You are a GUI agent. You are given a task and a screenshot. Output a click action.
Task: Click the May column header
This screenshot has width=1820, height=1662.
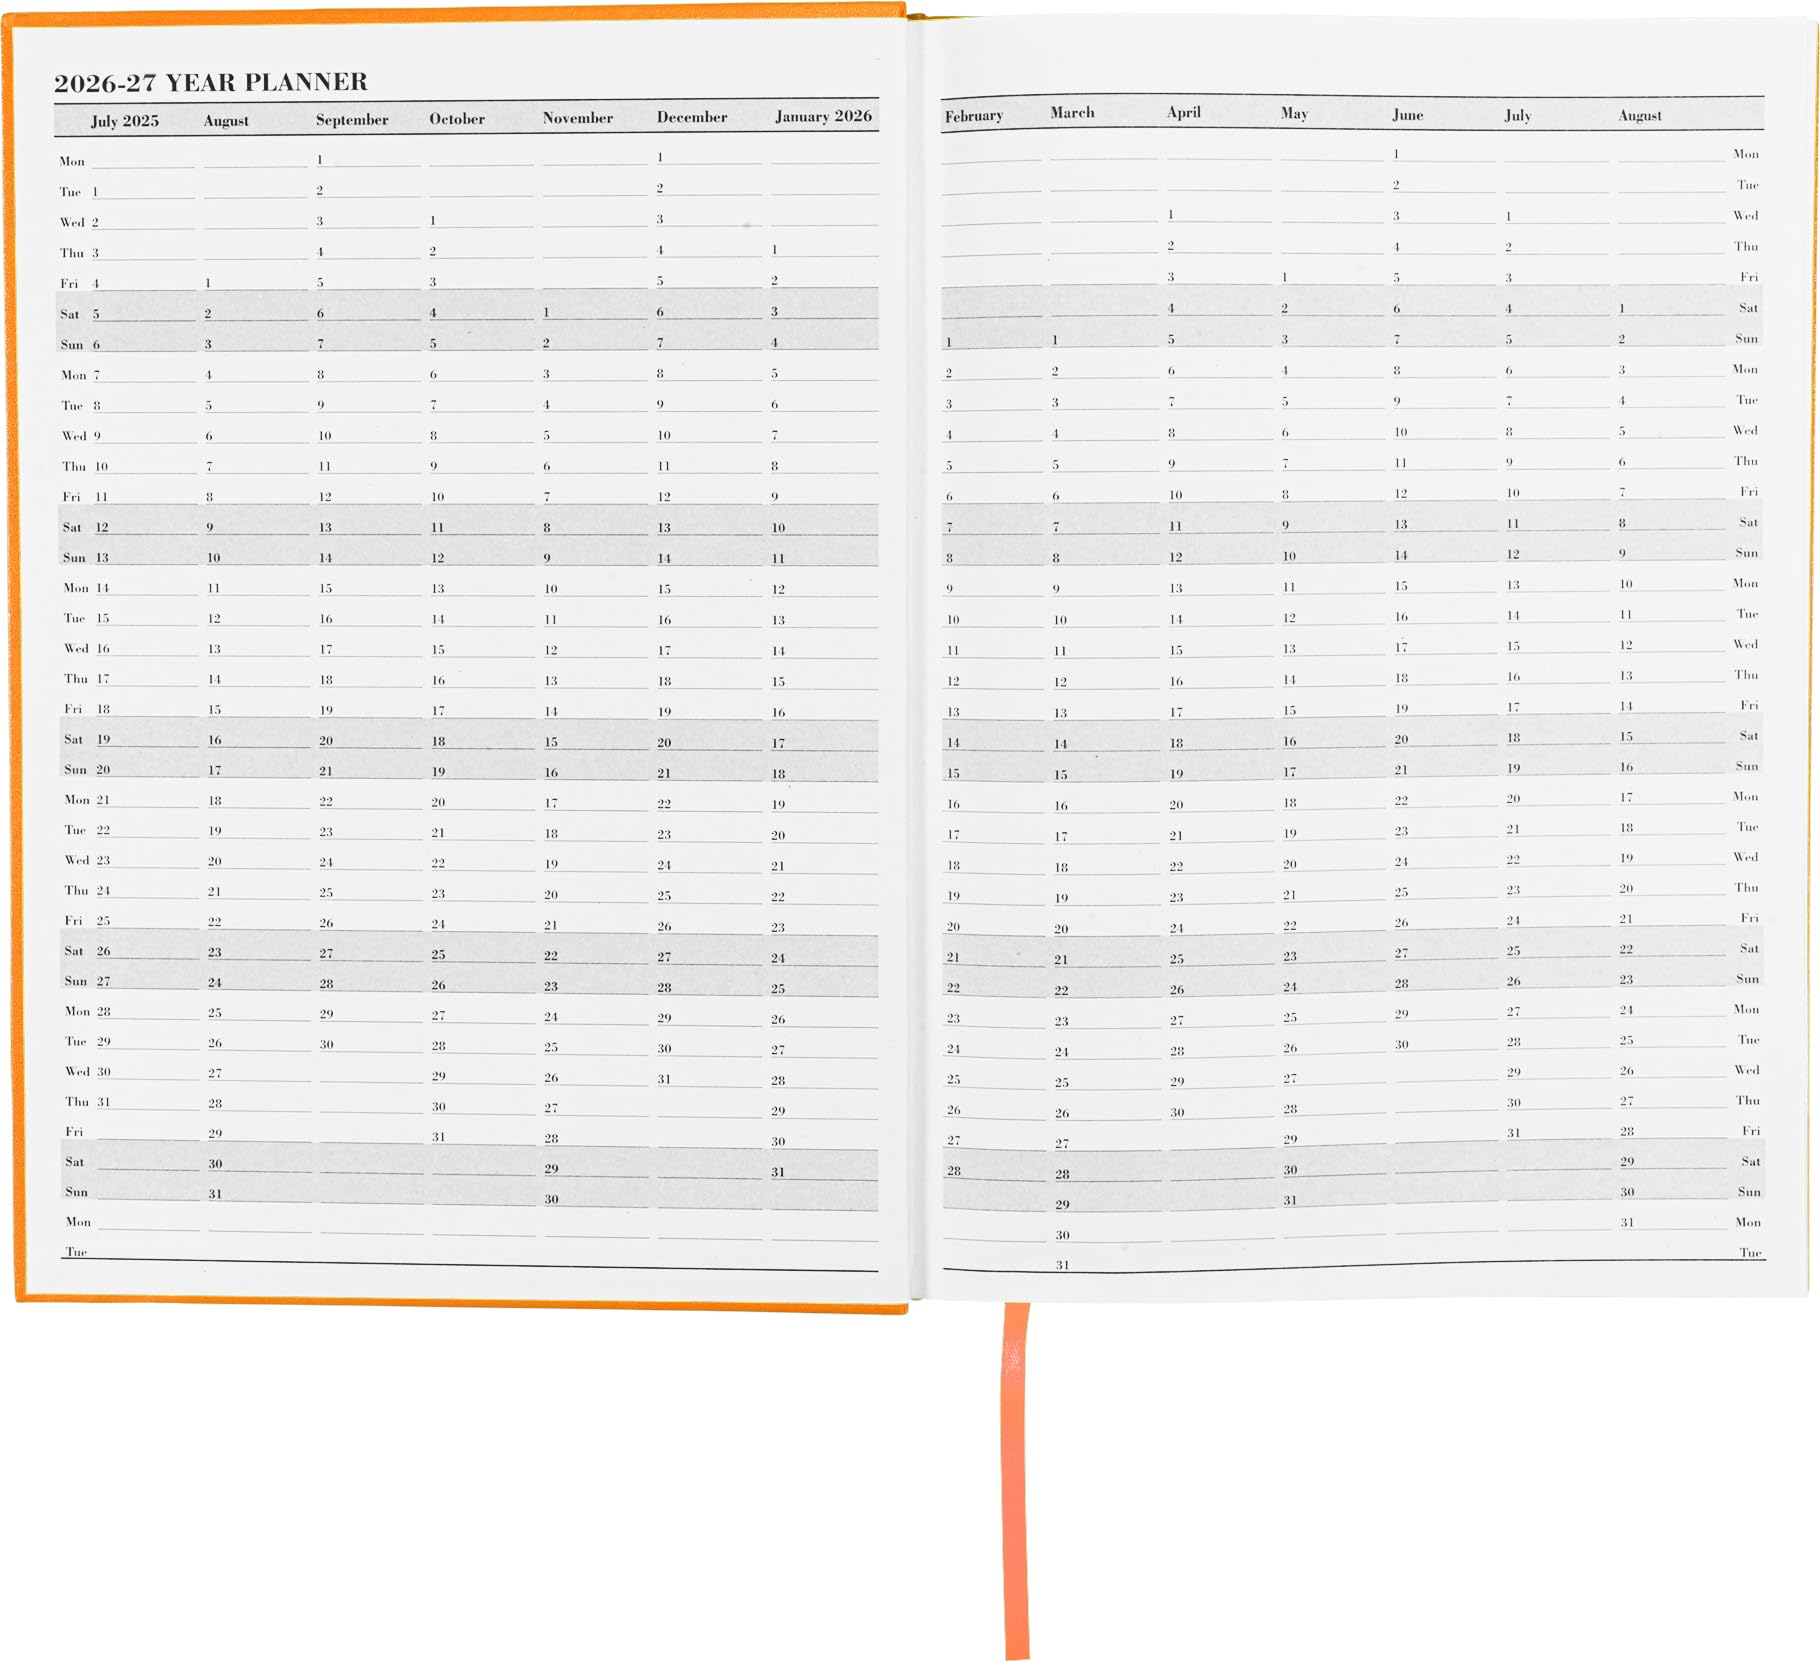point(1294,114)
